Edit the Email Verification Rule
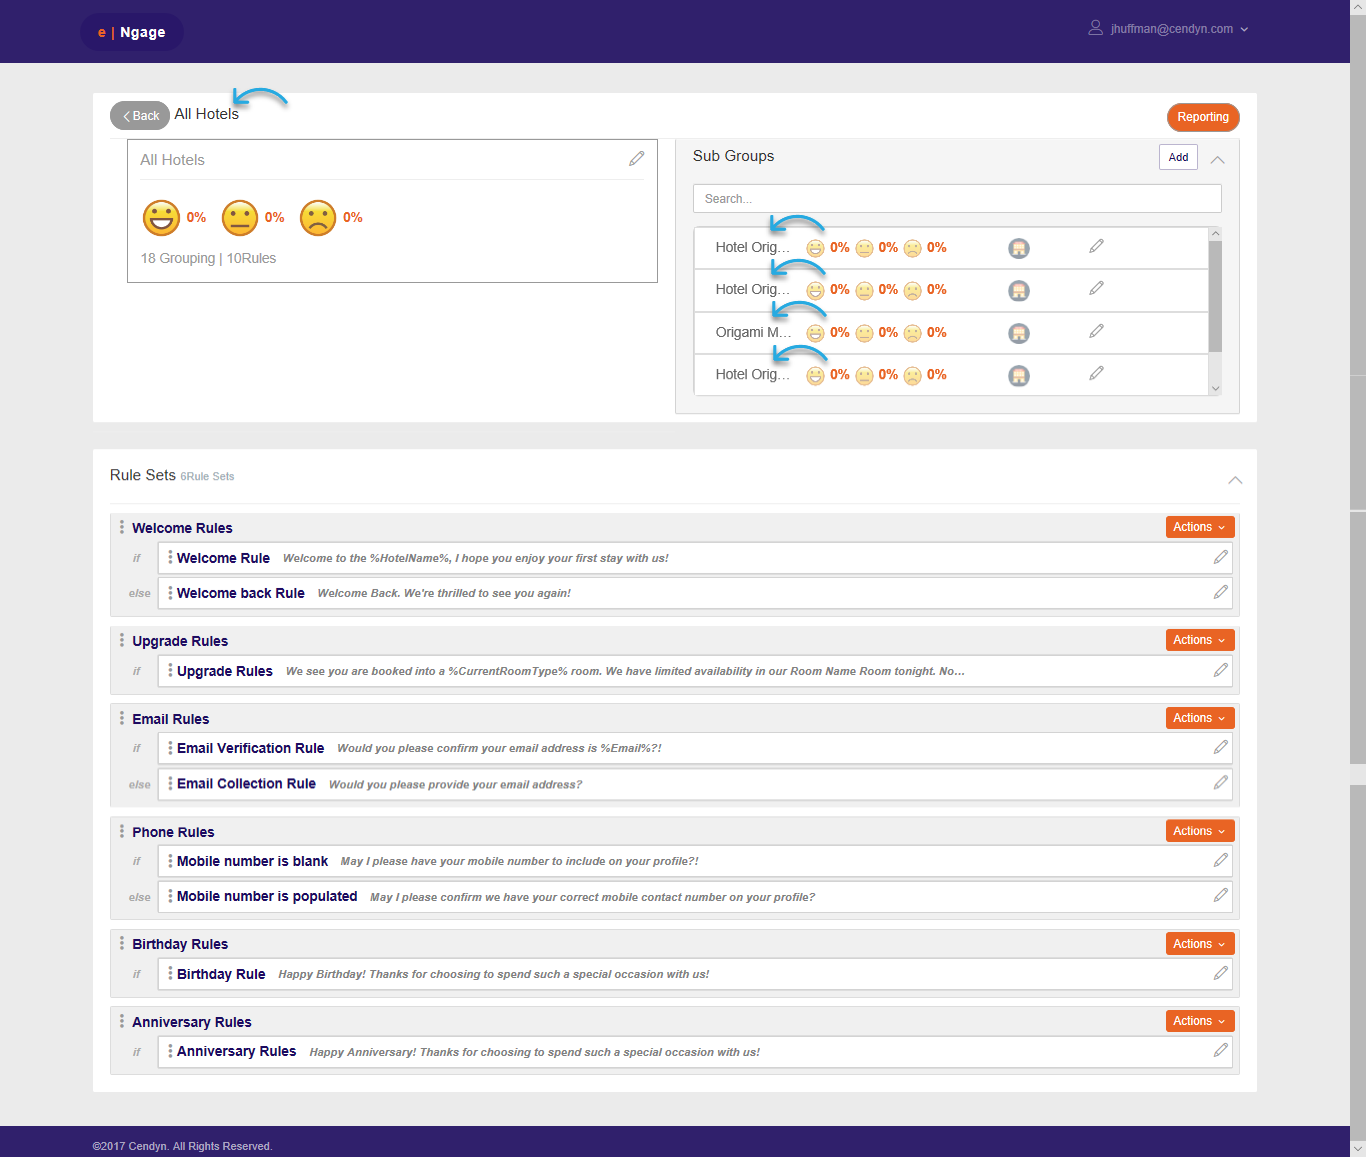Image resolution: width=1366 pixels, height=1157 pixels. pos(1220,747)
